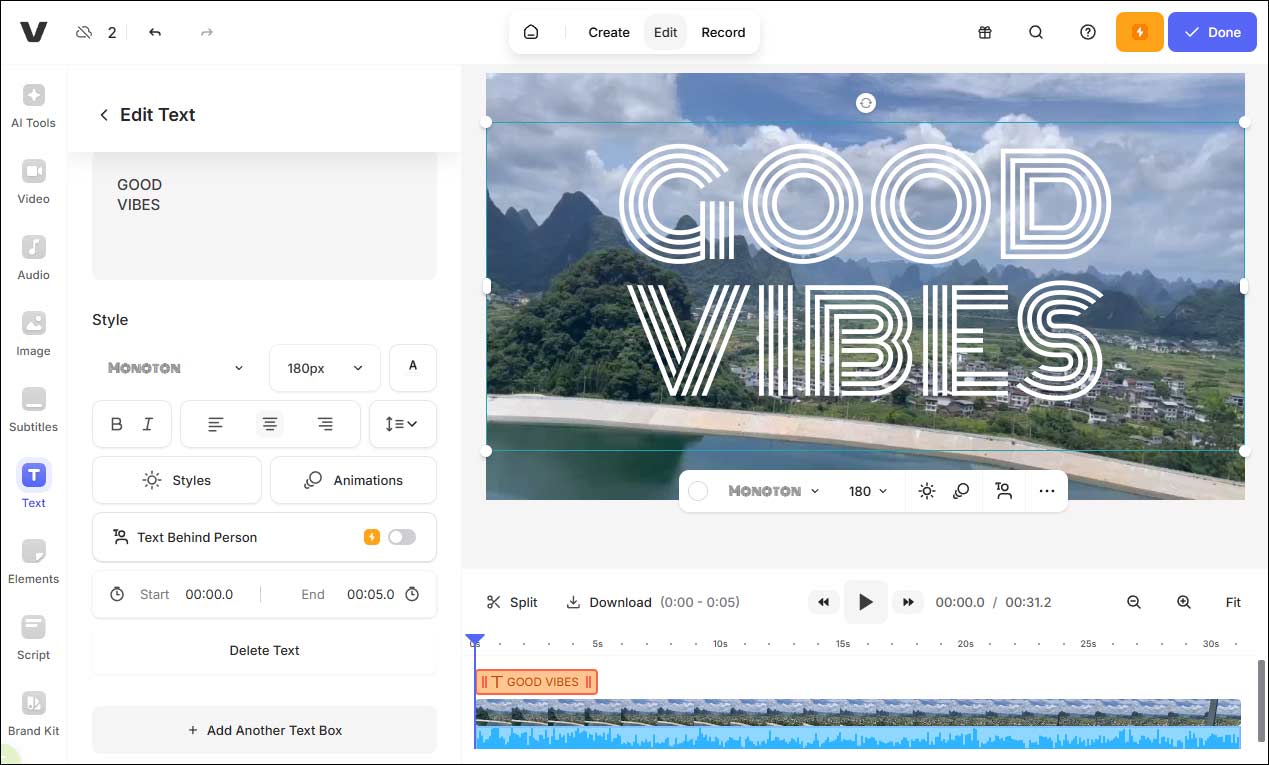Select the GOOD VIBES clip in timeline

tap(536, 681)
